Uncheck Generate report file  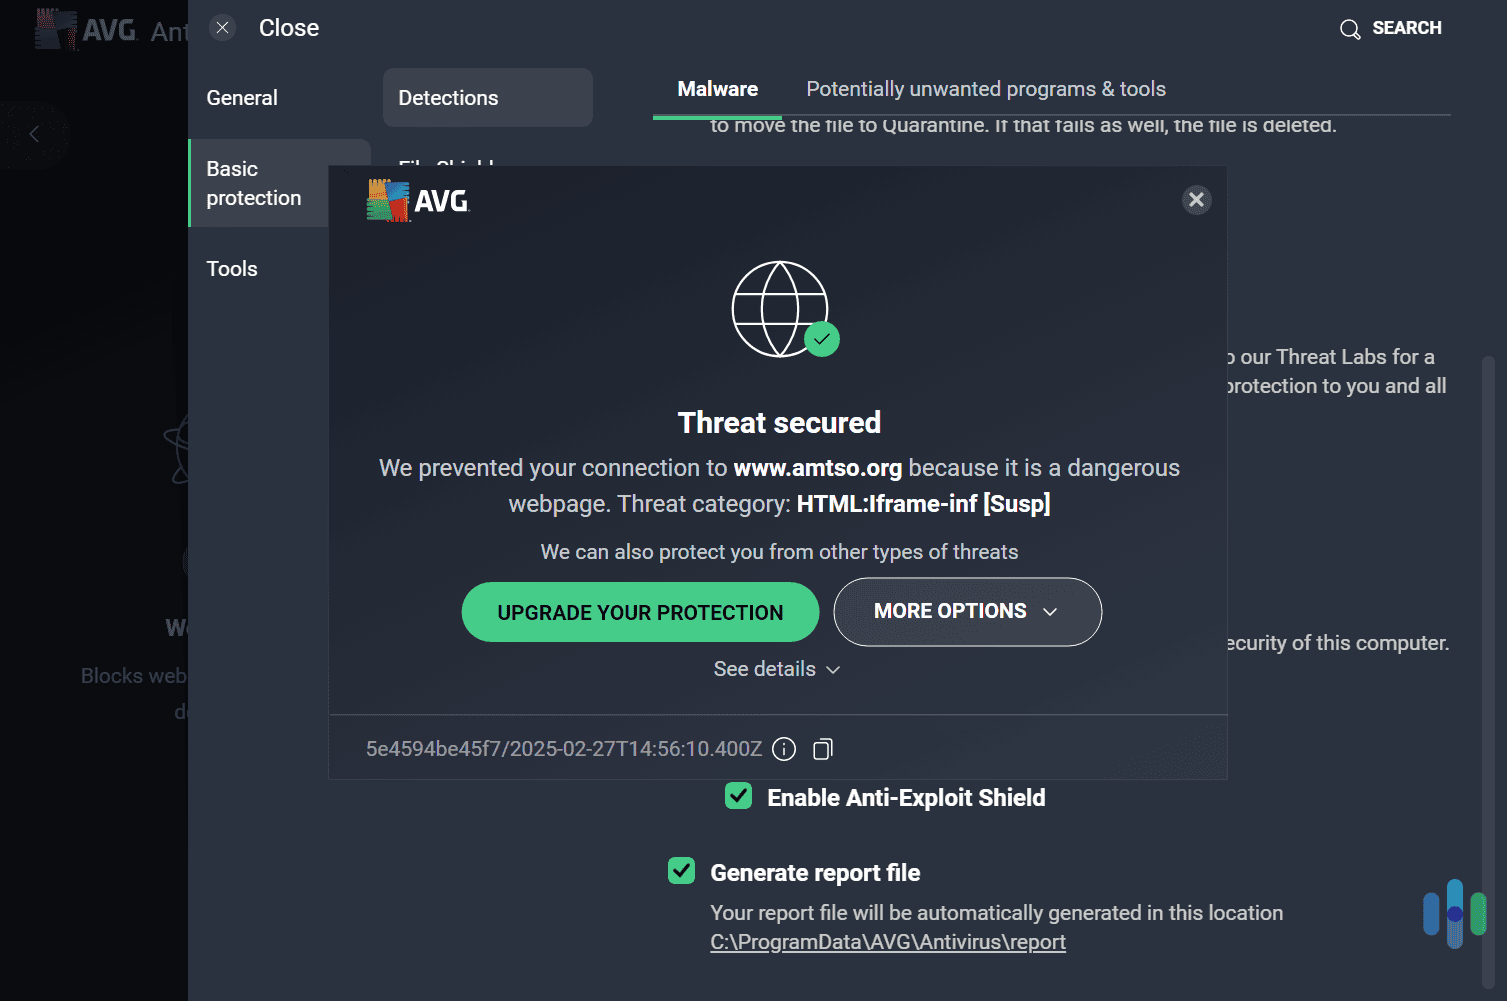pos(681,870)
